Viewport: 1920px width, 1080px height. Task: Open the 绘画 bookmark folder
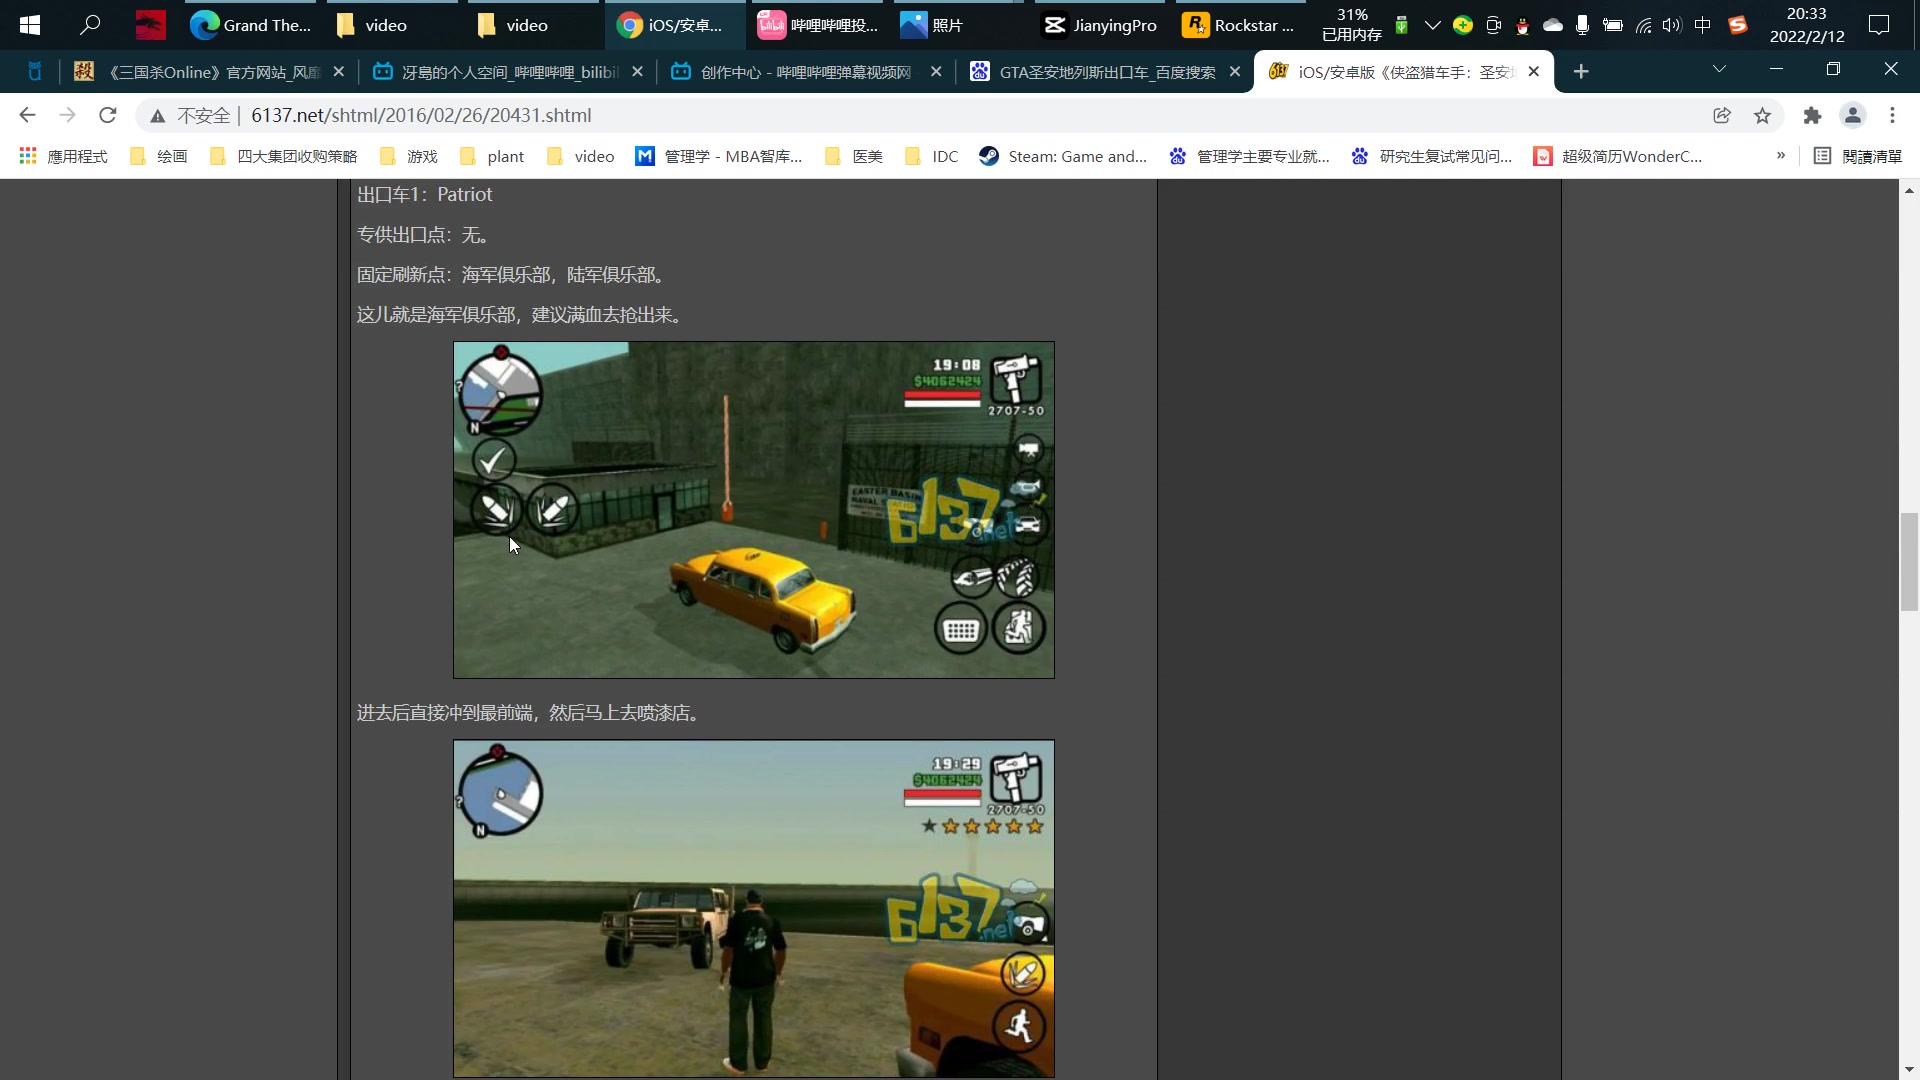(158, 156)
